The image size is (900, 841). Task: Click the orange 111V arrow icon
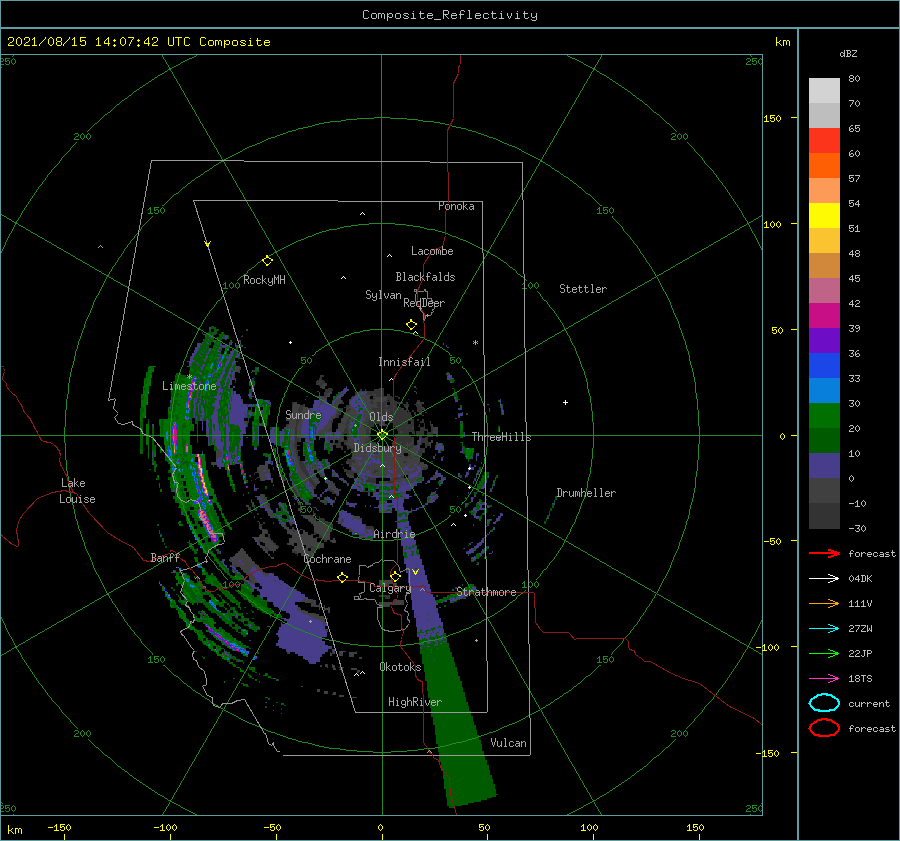[x=824, y=603]
